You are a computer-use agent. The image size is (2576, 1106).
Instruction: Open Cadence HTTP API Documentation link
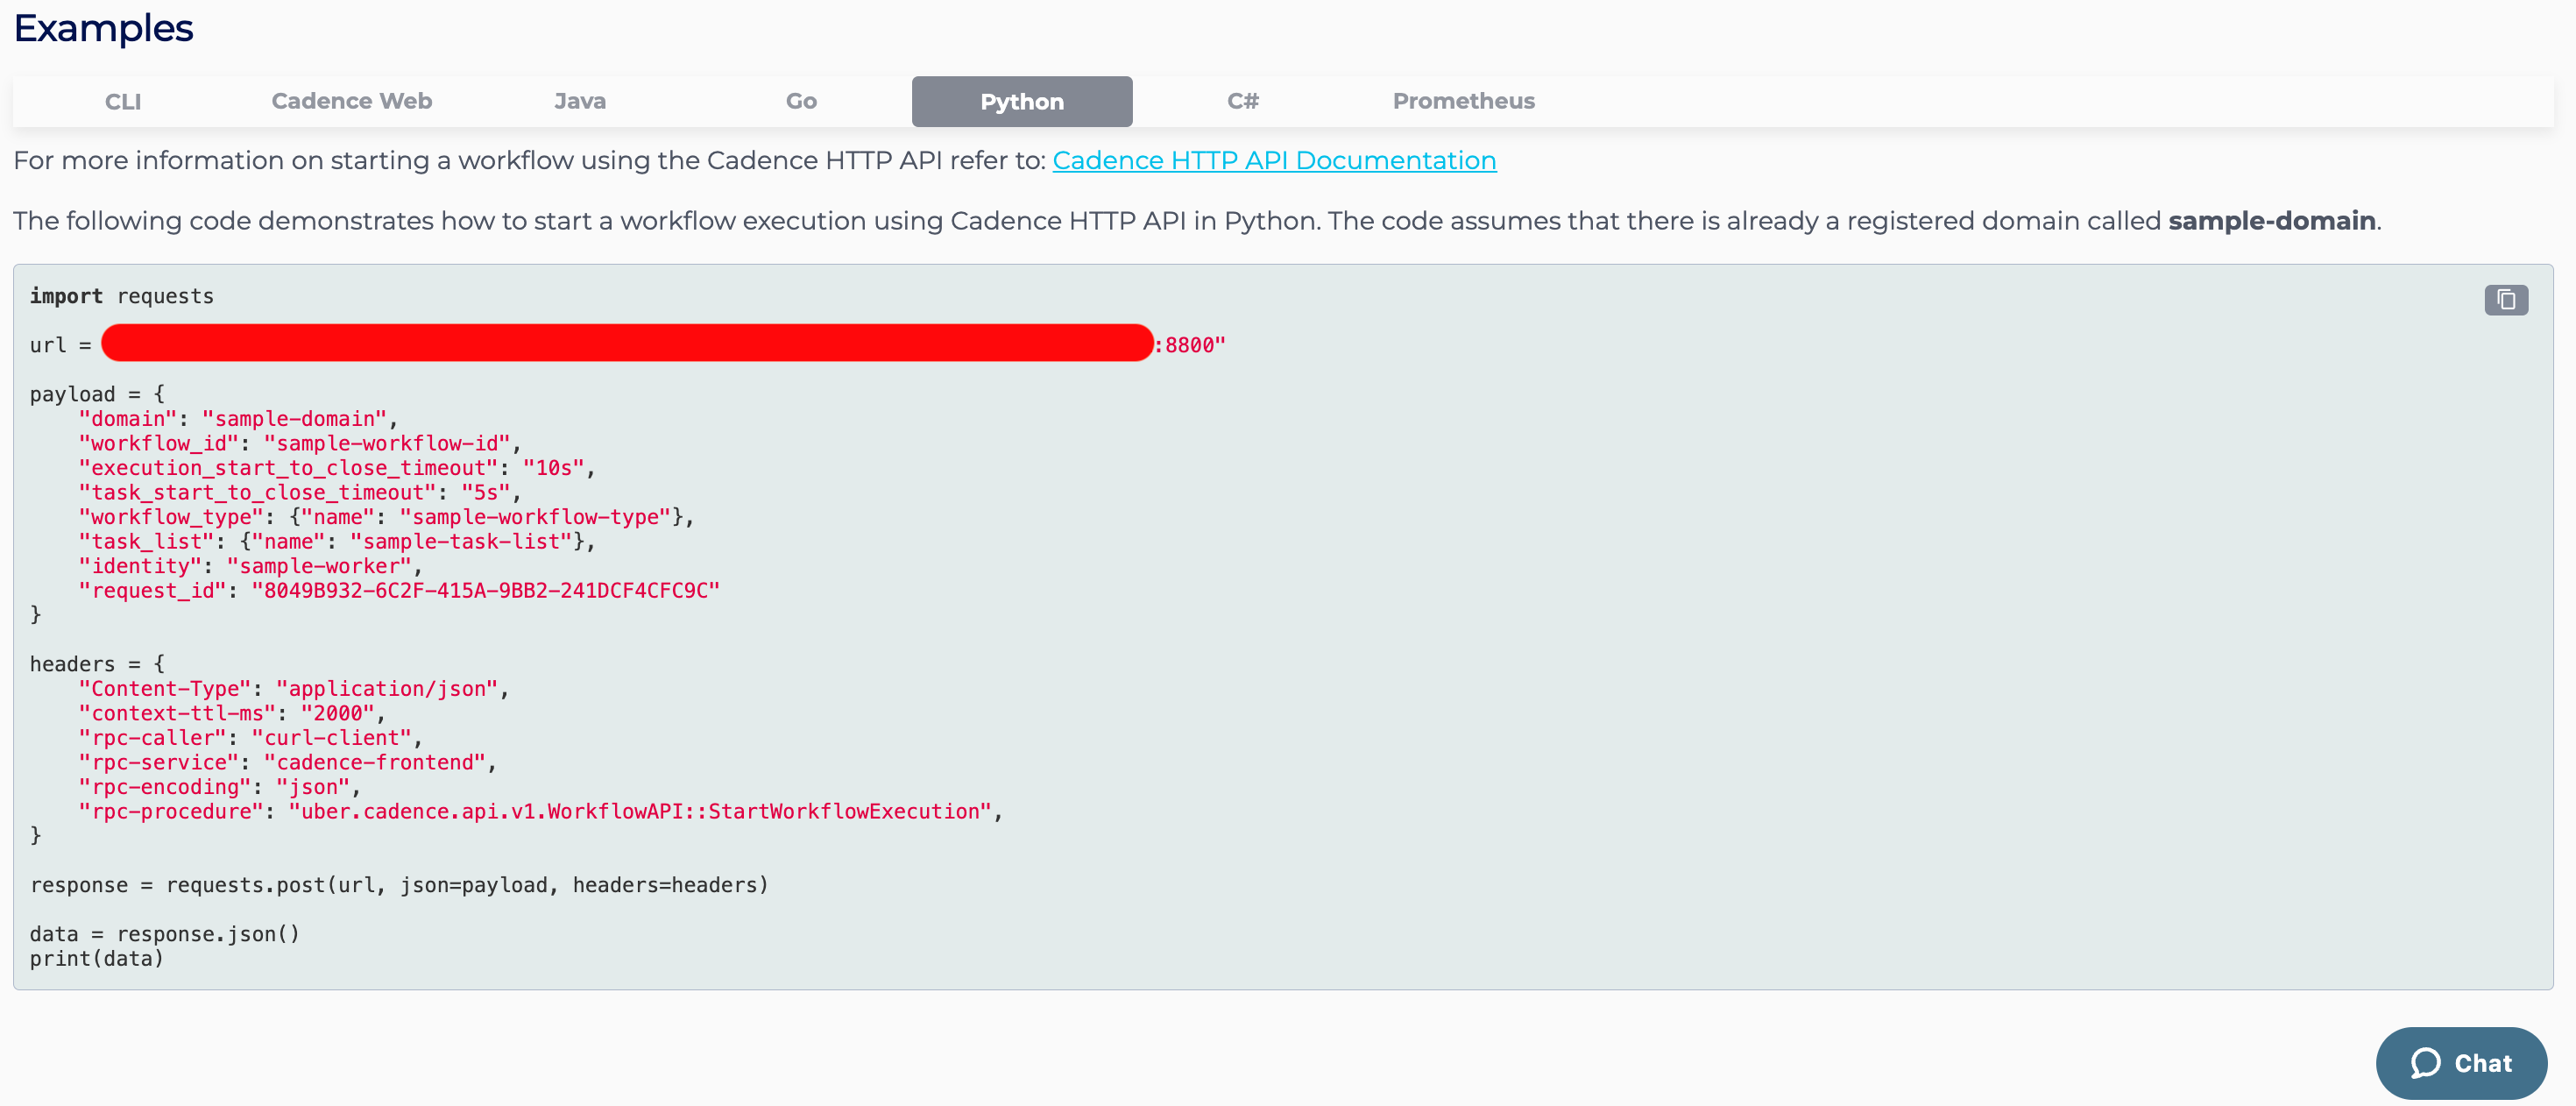(1273, 161)
